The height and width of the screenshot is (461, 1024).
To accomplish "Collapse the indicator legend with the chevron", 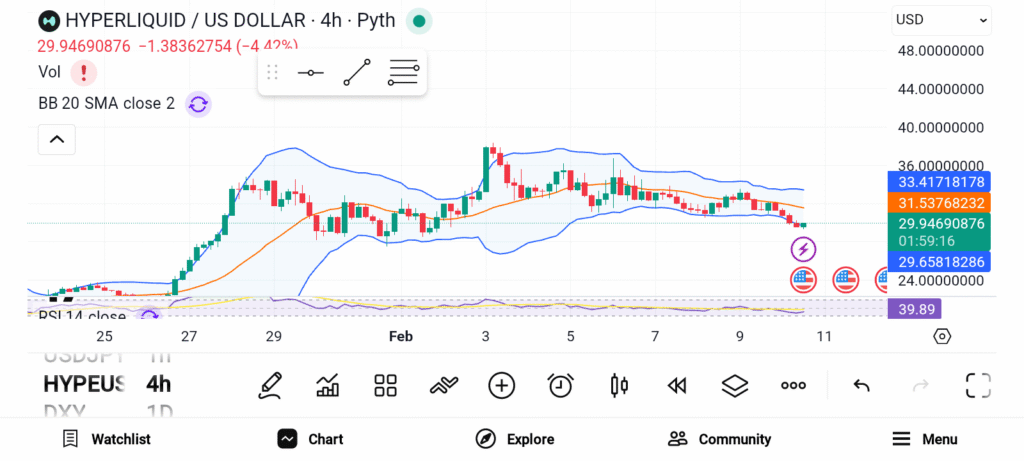I will click(56, 140).
